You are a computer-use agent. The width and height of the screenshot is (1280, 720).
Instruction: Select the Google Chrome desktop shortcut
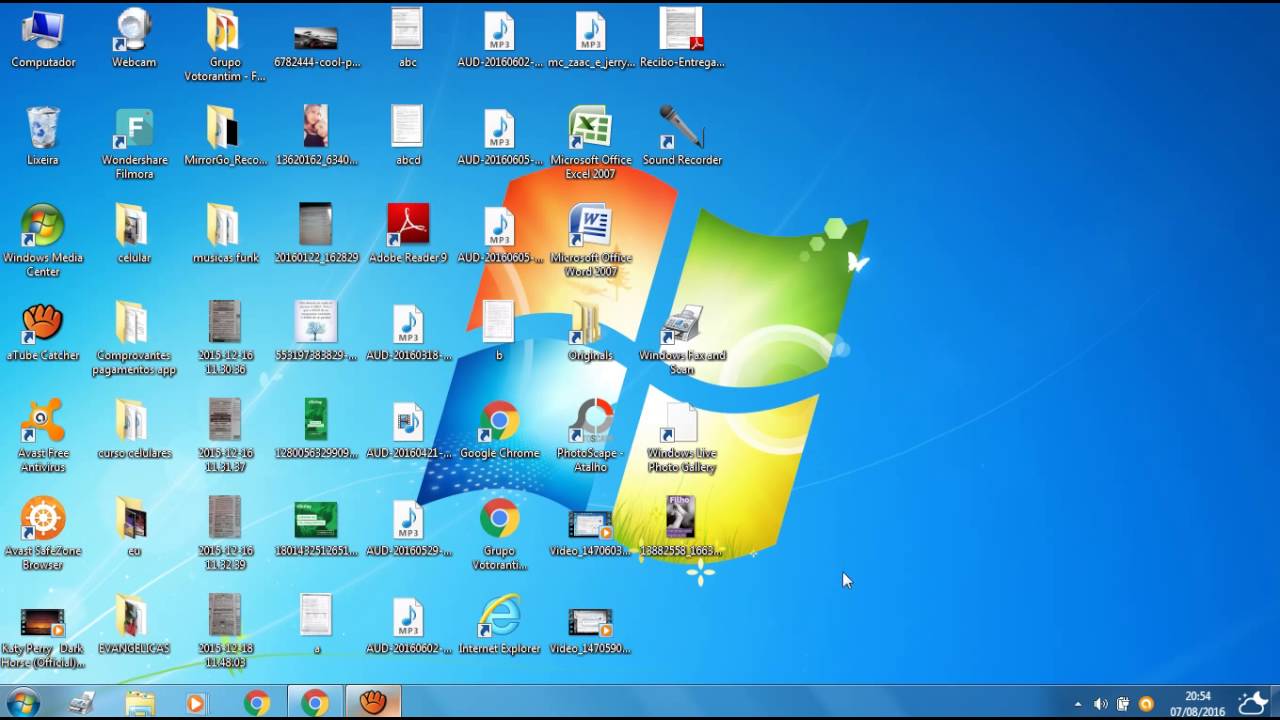(499, 429)
